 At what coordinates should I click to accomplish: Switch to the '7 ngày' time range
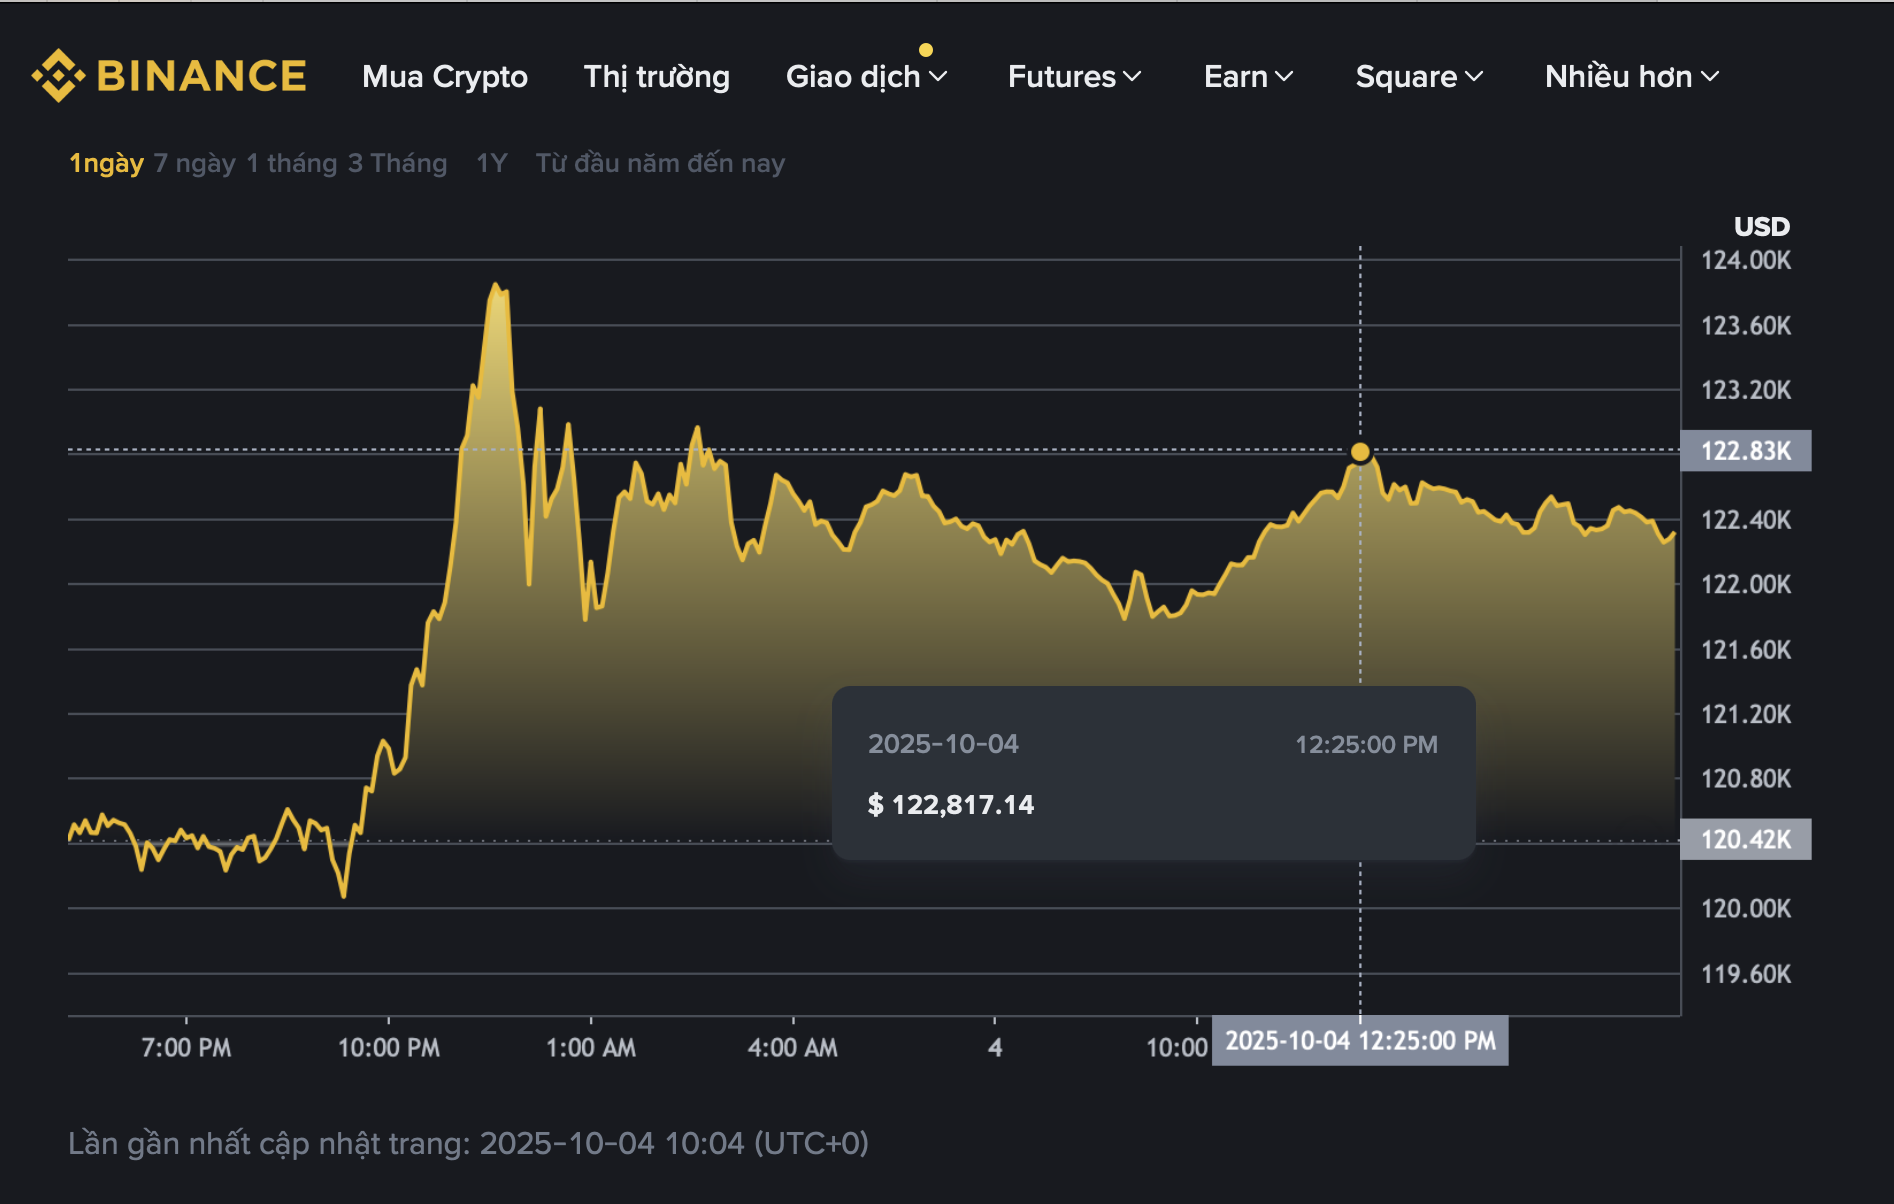click(x=196, y=162)
